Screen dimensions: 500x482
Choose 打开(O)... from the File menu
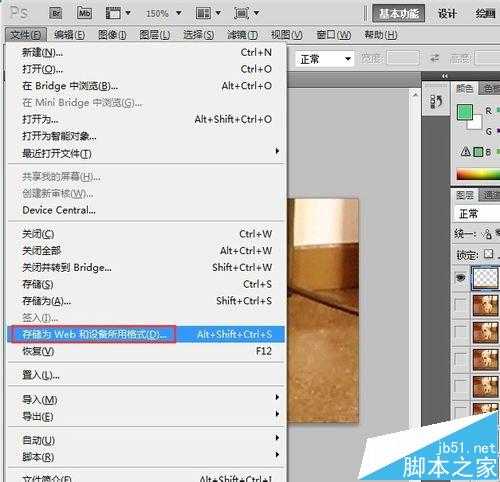point(146,69)
